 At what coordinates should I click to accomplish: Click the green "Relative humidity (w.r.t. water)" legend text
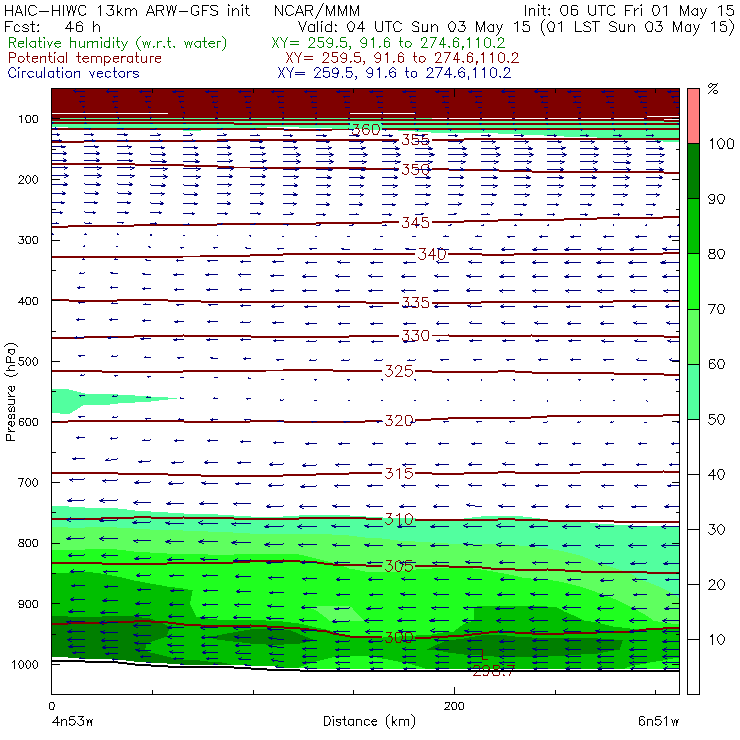(118, 43)
